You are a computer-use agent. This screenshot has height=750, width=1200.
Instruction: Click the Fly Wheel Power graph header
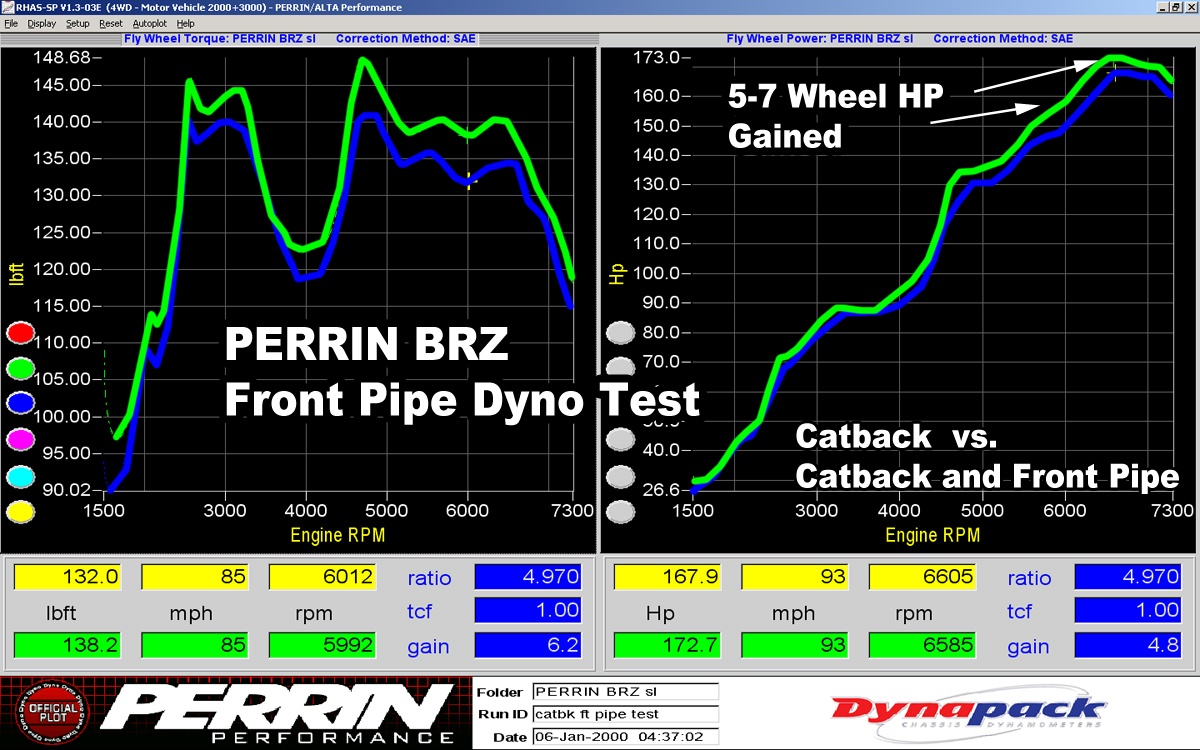[x=819, y=39]
